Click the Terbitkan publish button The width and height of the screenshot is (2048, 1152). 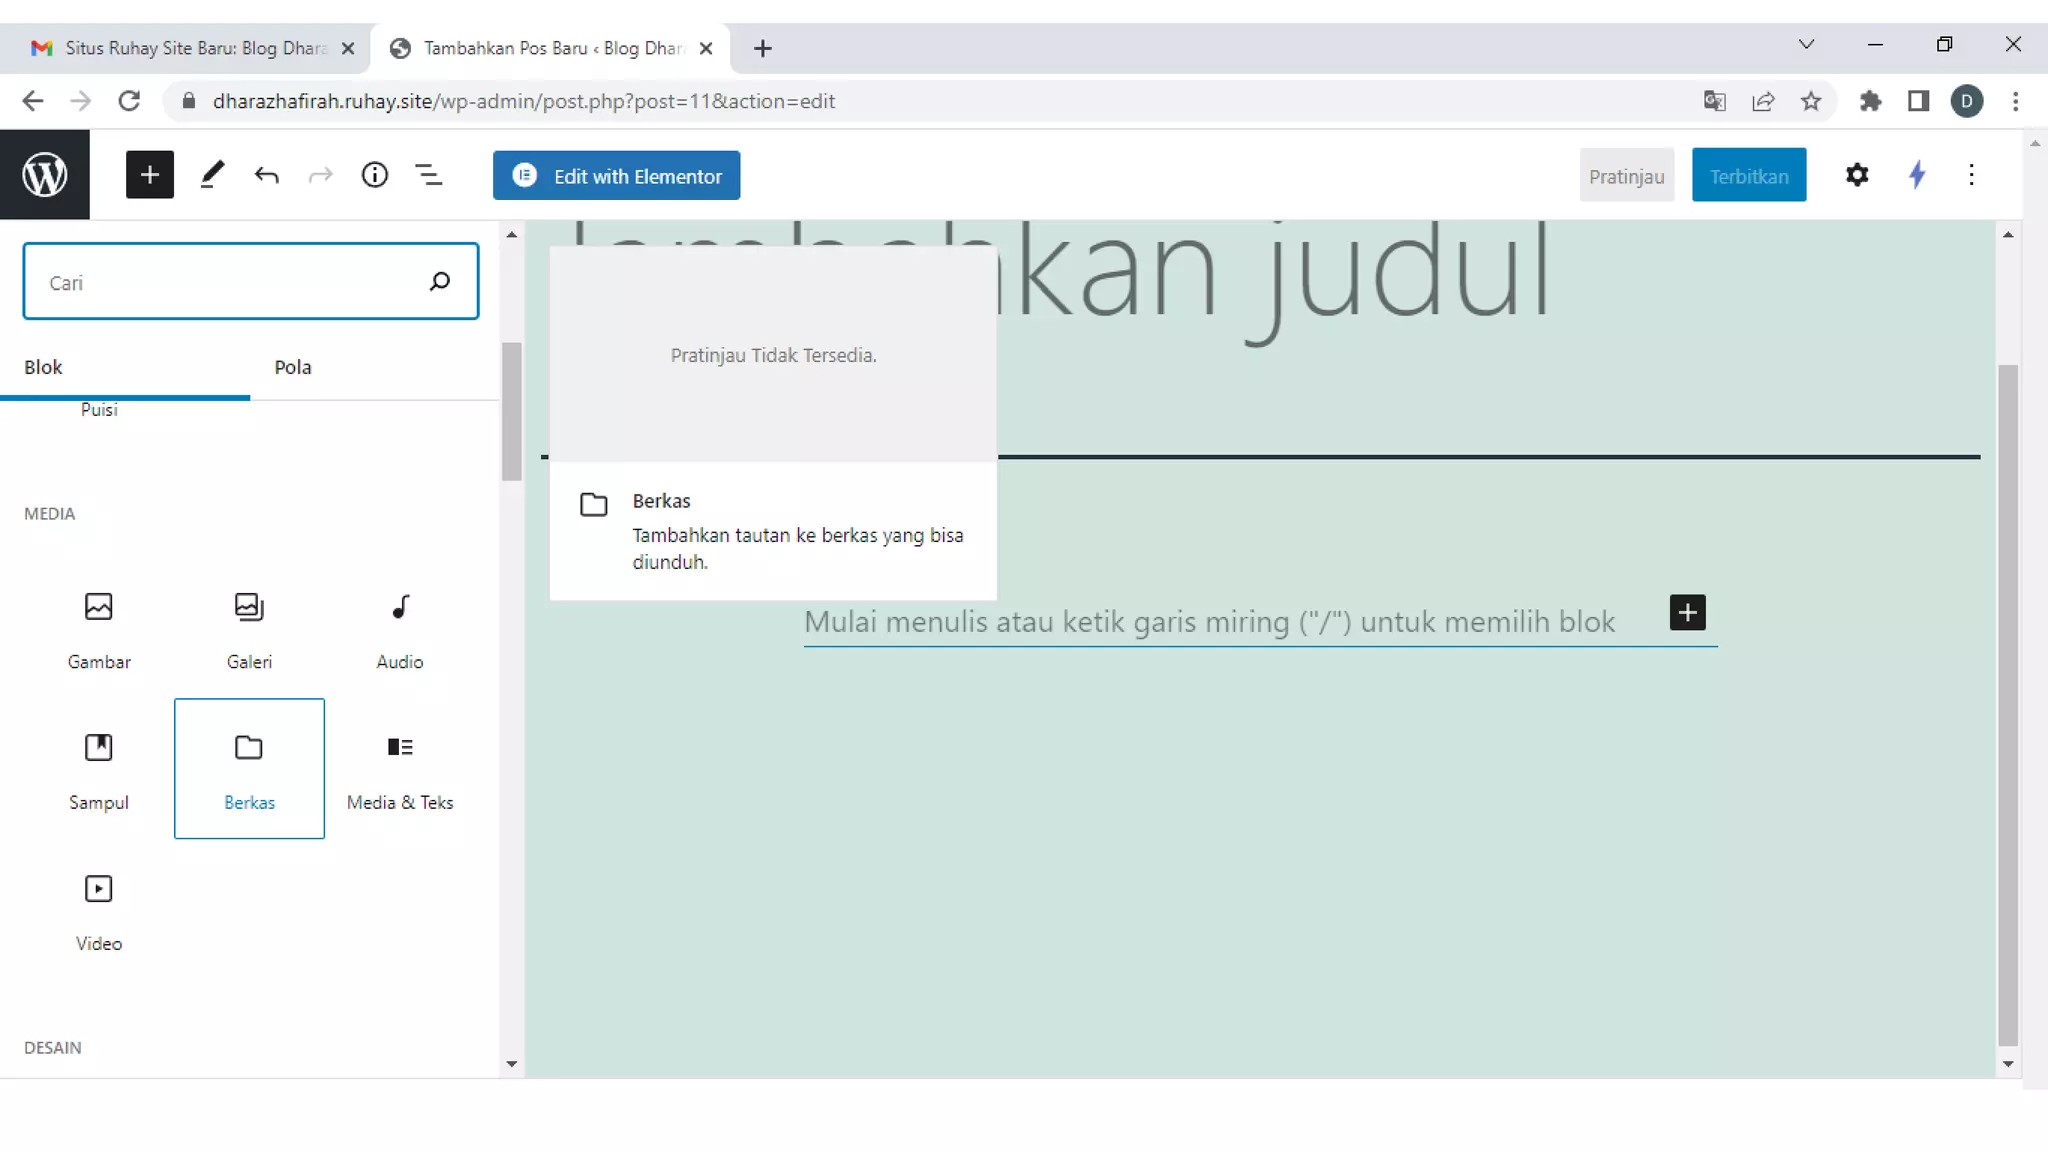coord(1748,175)
